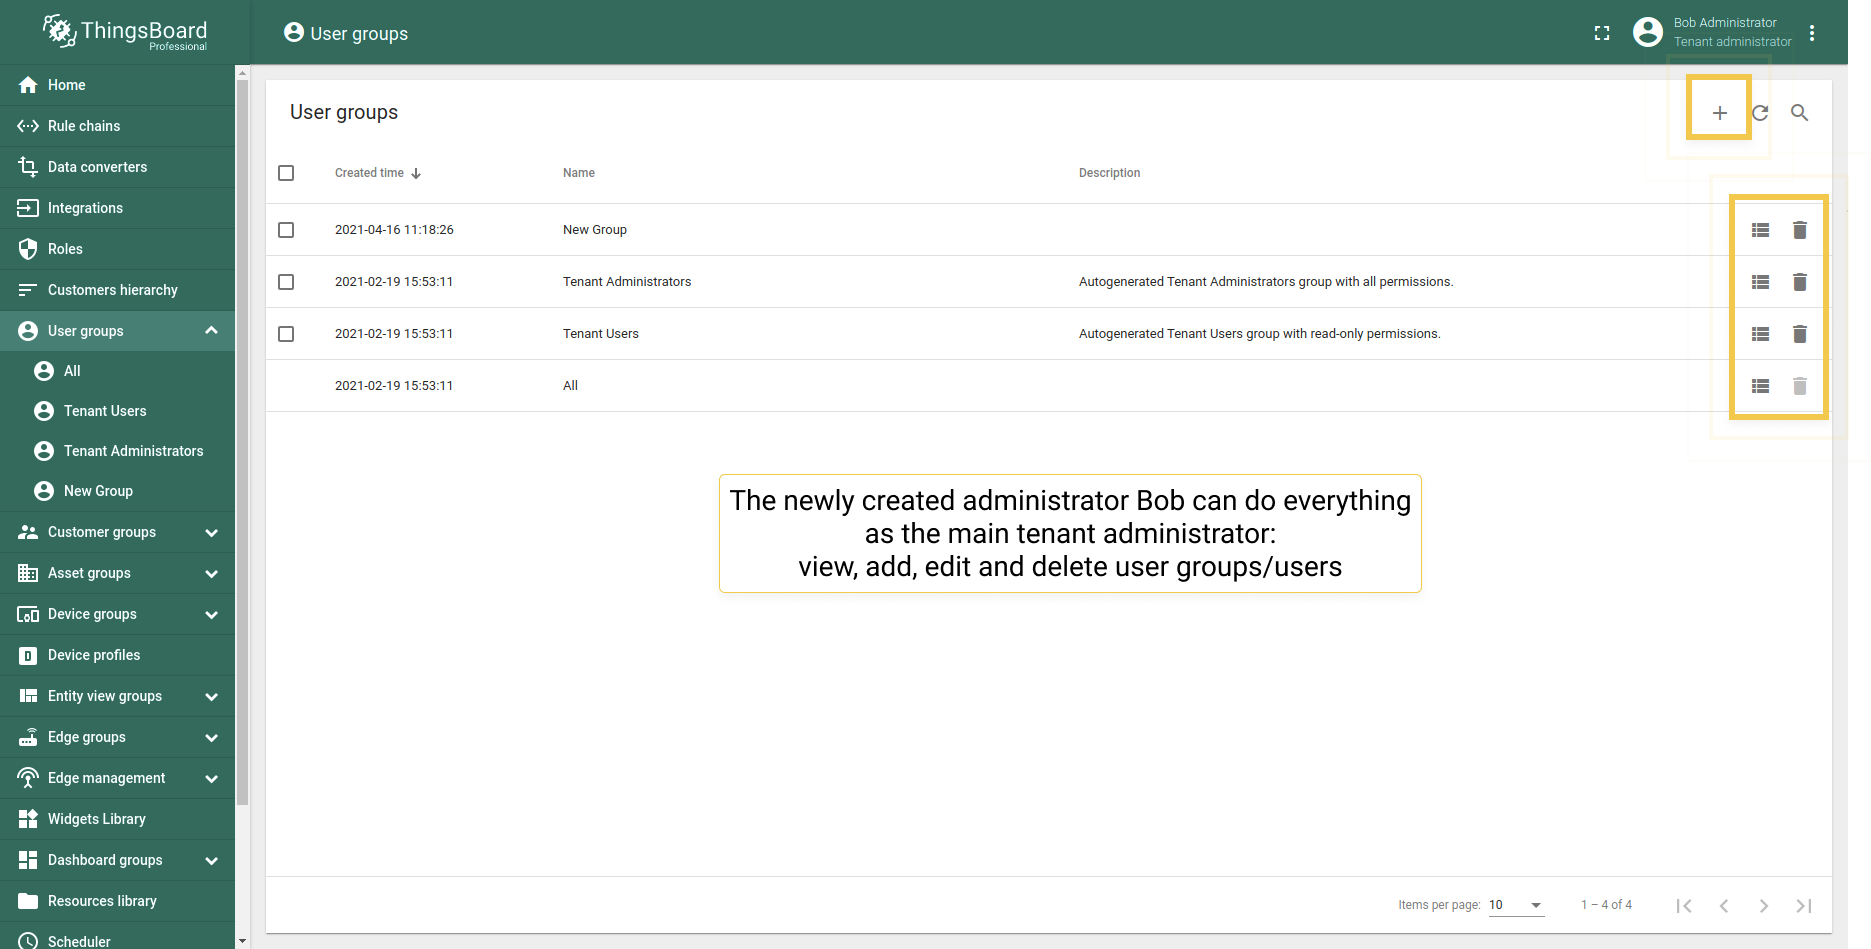
Task: Click Tenant Users name cell in table
Action: (601, 334)
